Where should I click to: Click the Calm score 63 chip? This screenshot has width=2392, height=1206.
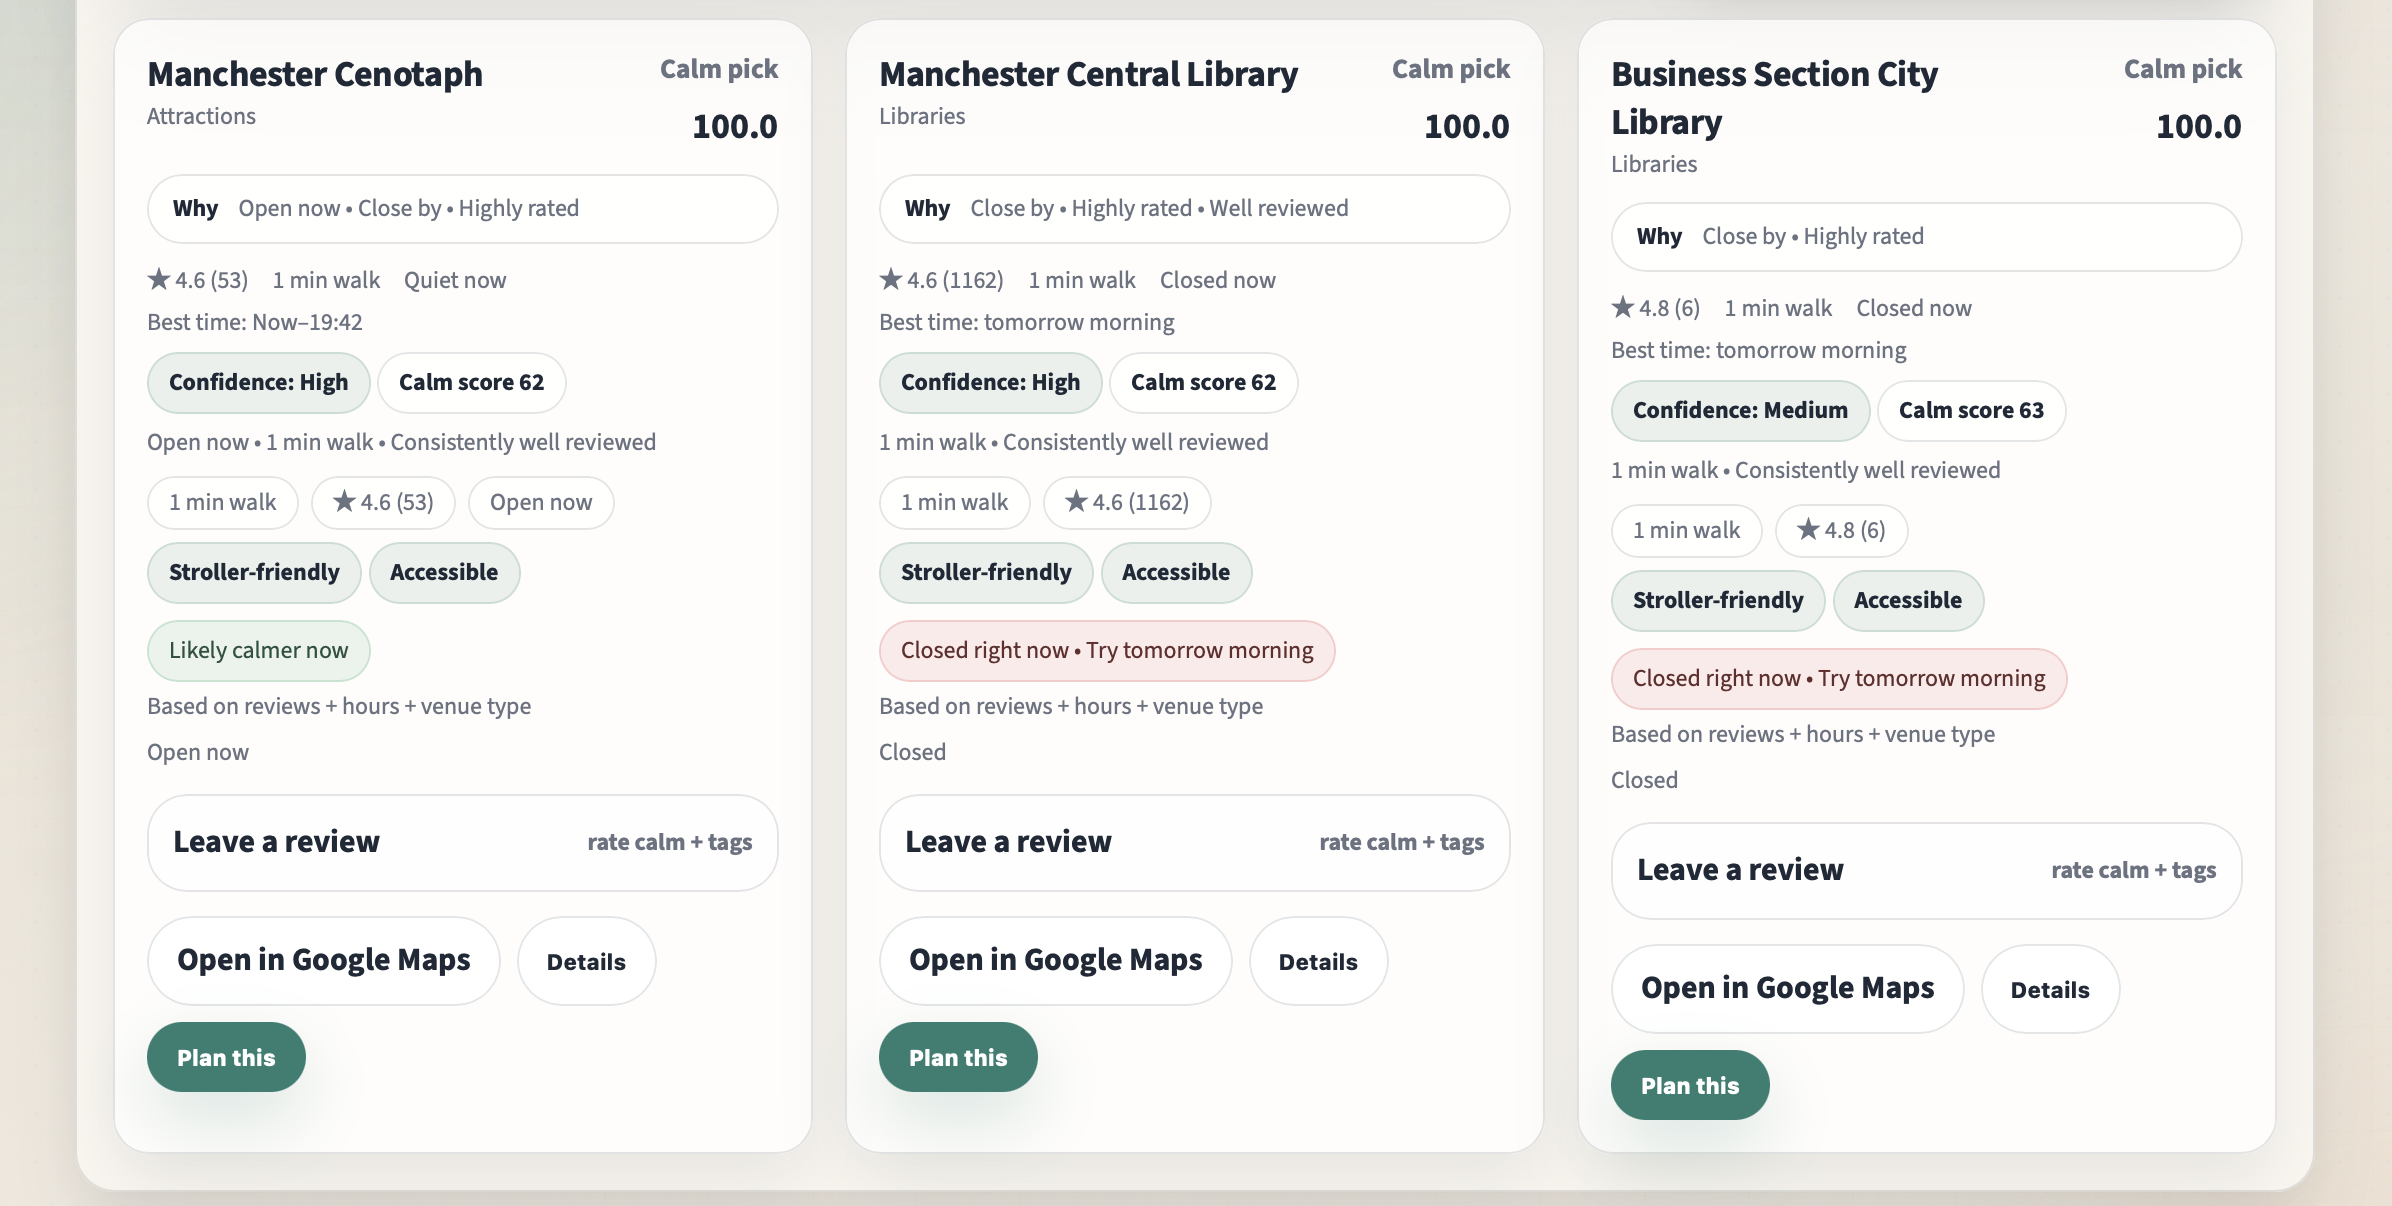pyautogui.click(x=1971, y=410)
